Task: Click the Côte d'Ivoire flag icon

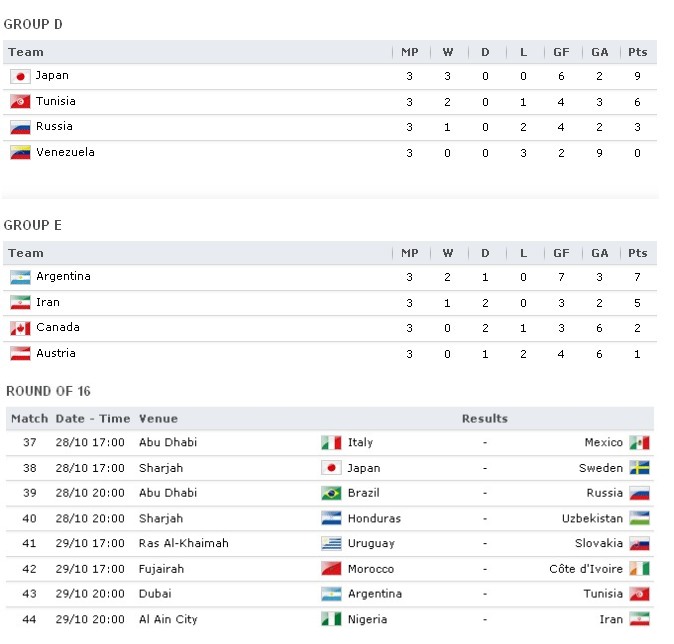Action: click(640, 569)
